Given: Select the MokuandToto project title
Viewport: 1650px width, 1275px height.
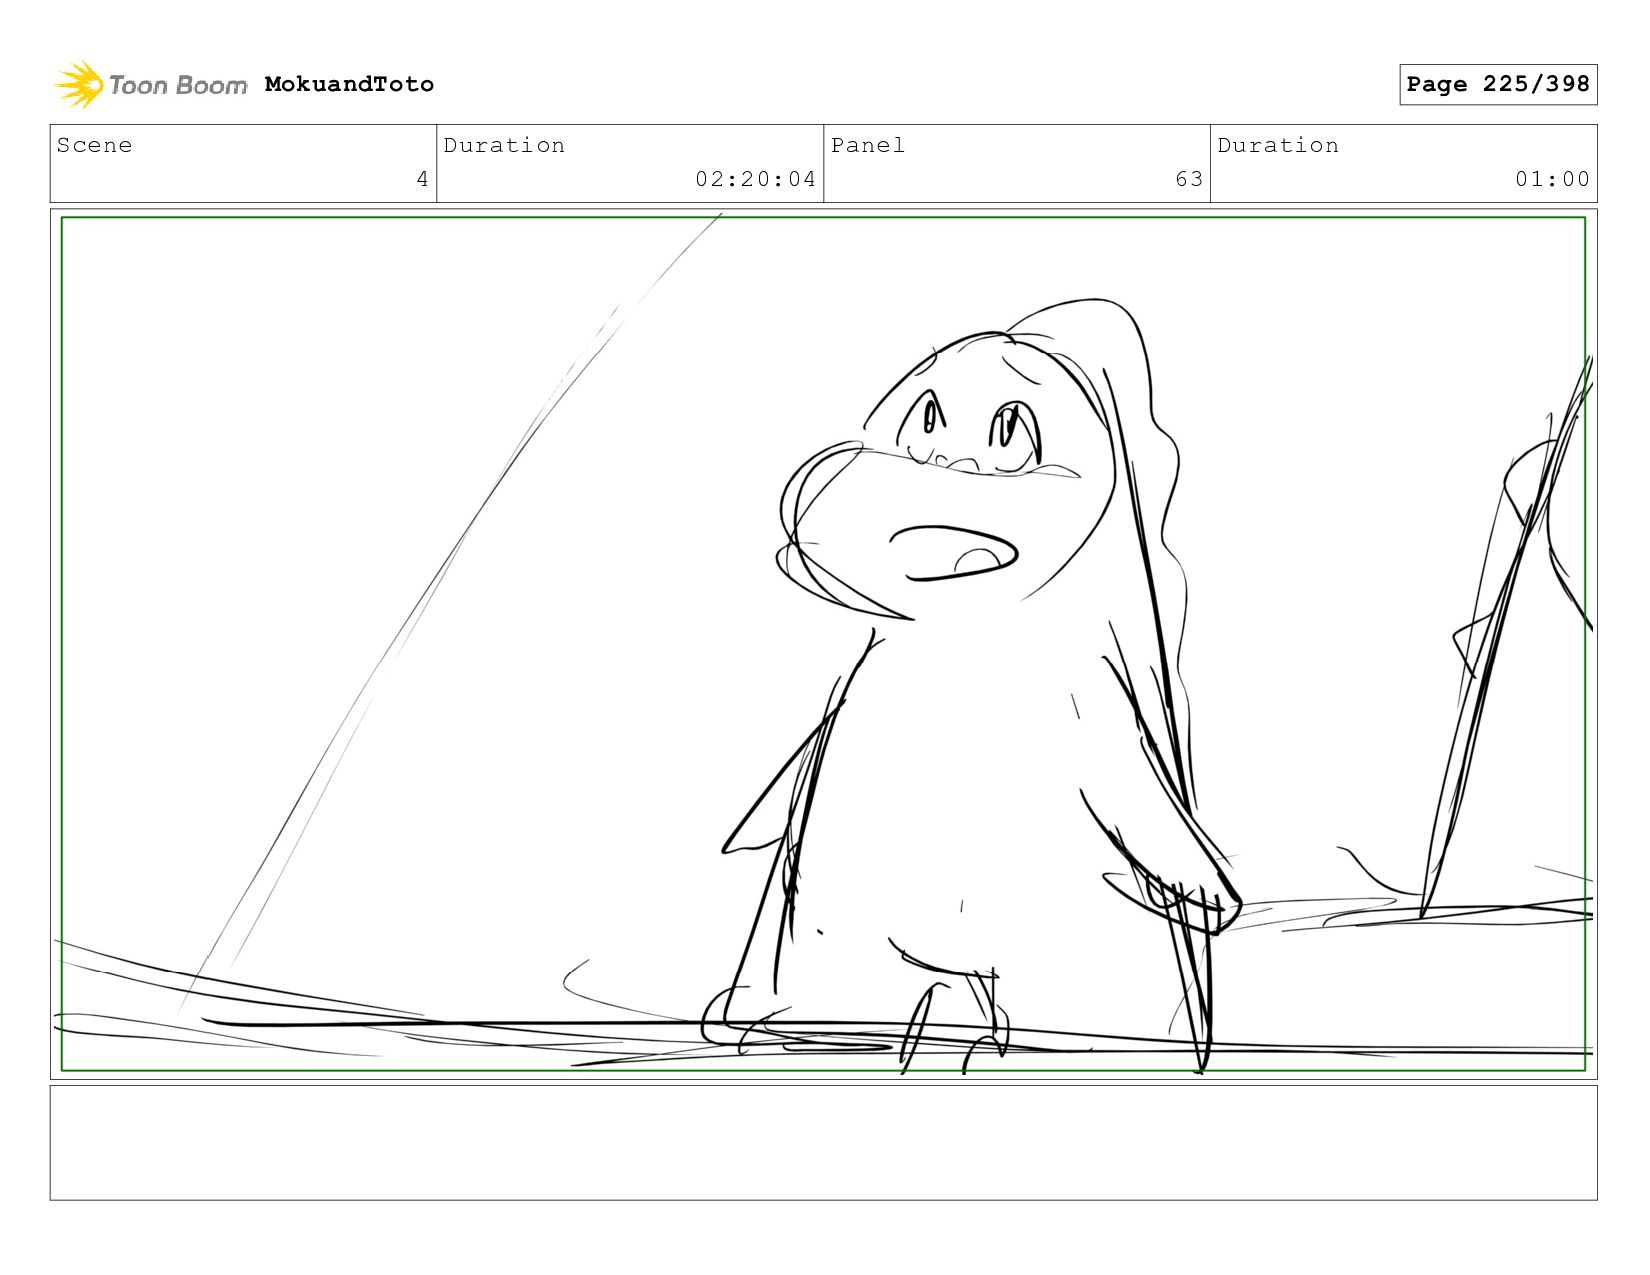Looking at the screenshot, I should (x=349, y=84).
